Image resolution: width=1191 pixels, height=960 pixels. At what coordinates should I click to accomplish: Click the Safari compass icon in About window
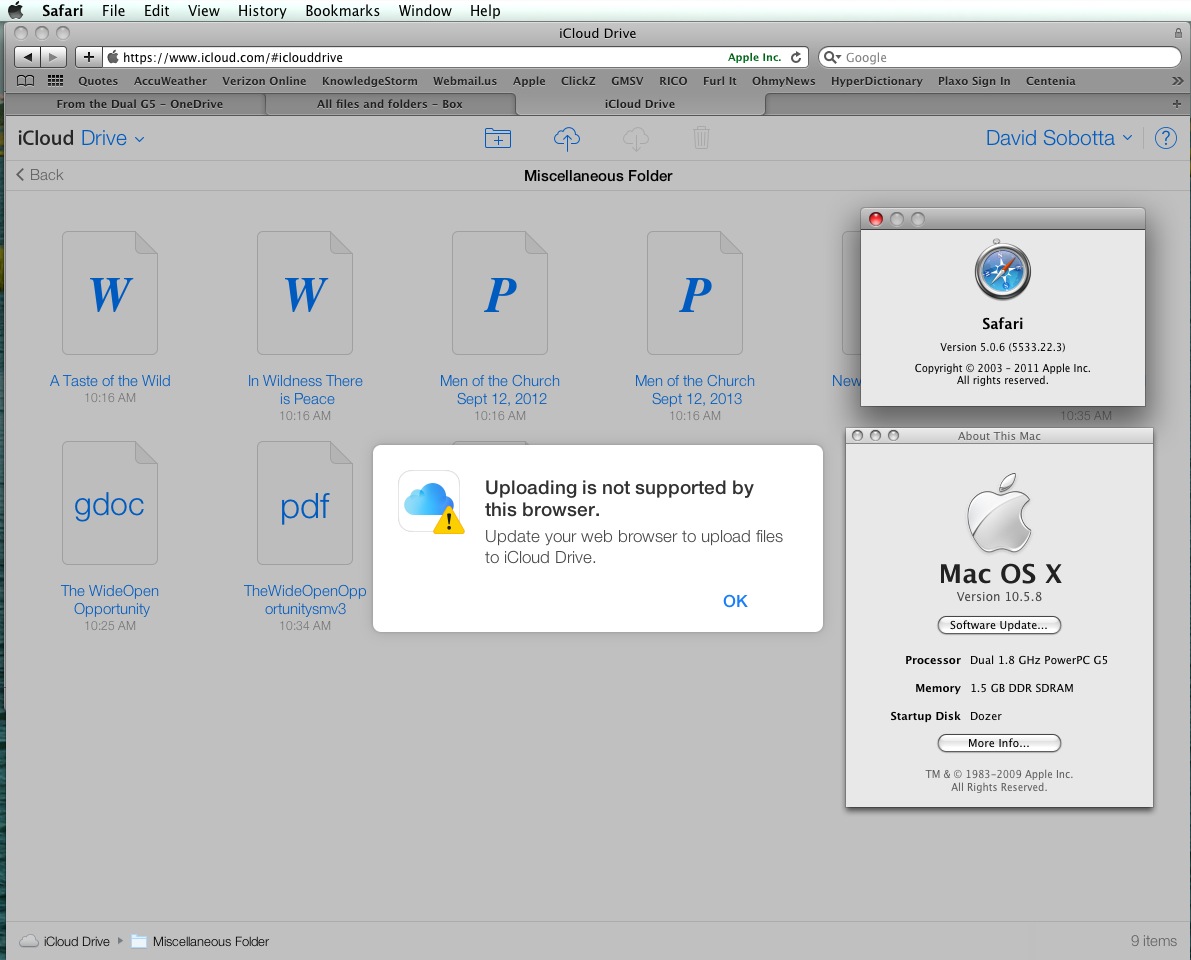tap(1002, 270)
